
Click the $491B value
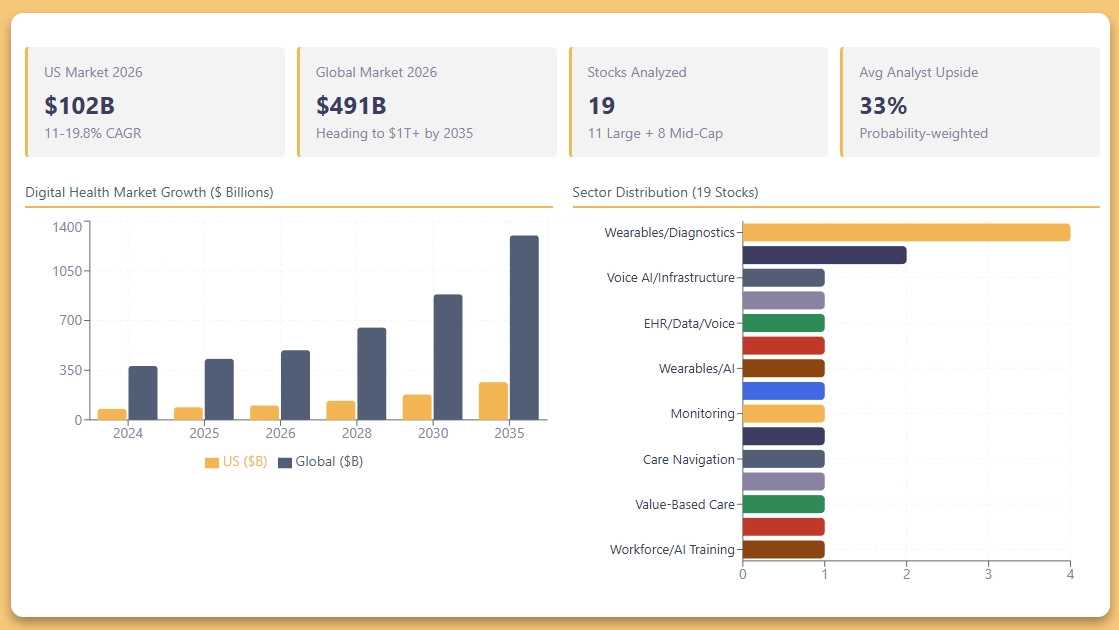(x=351, y=106)
